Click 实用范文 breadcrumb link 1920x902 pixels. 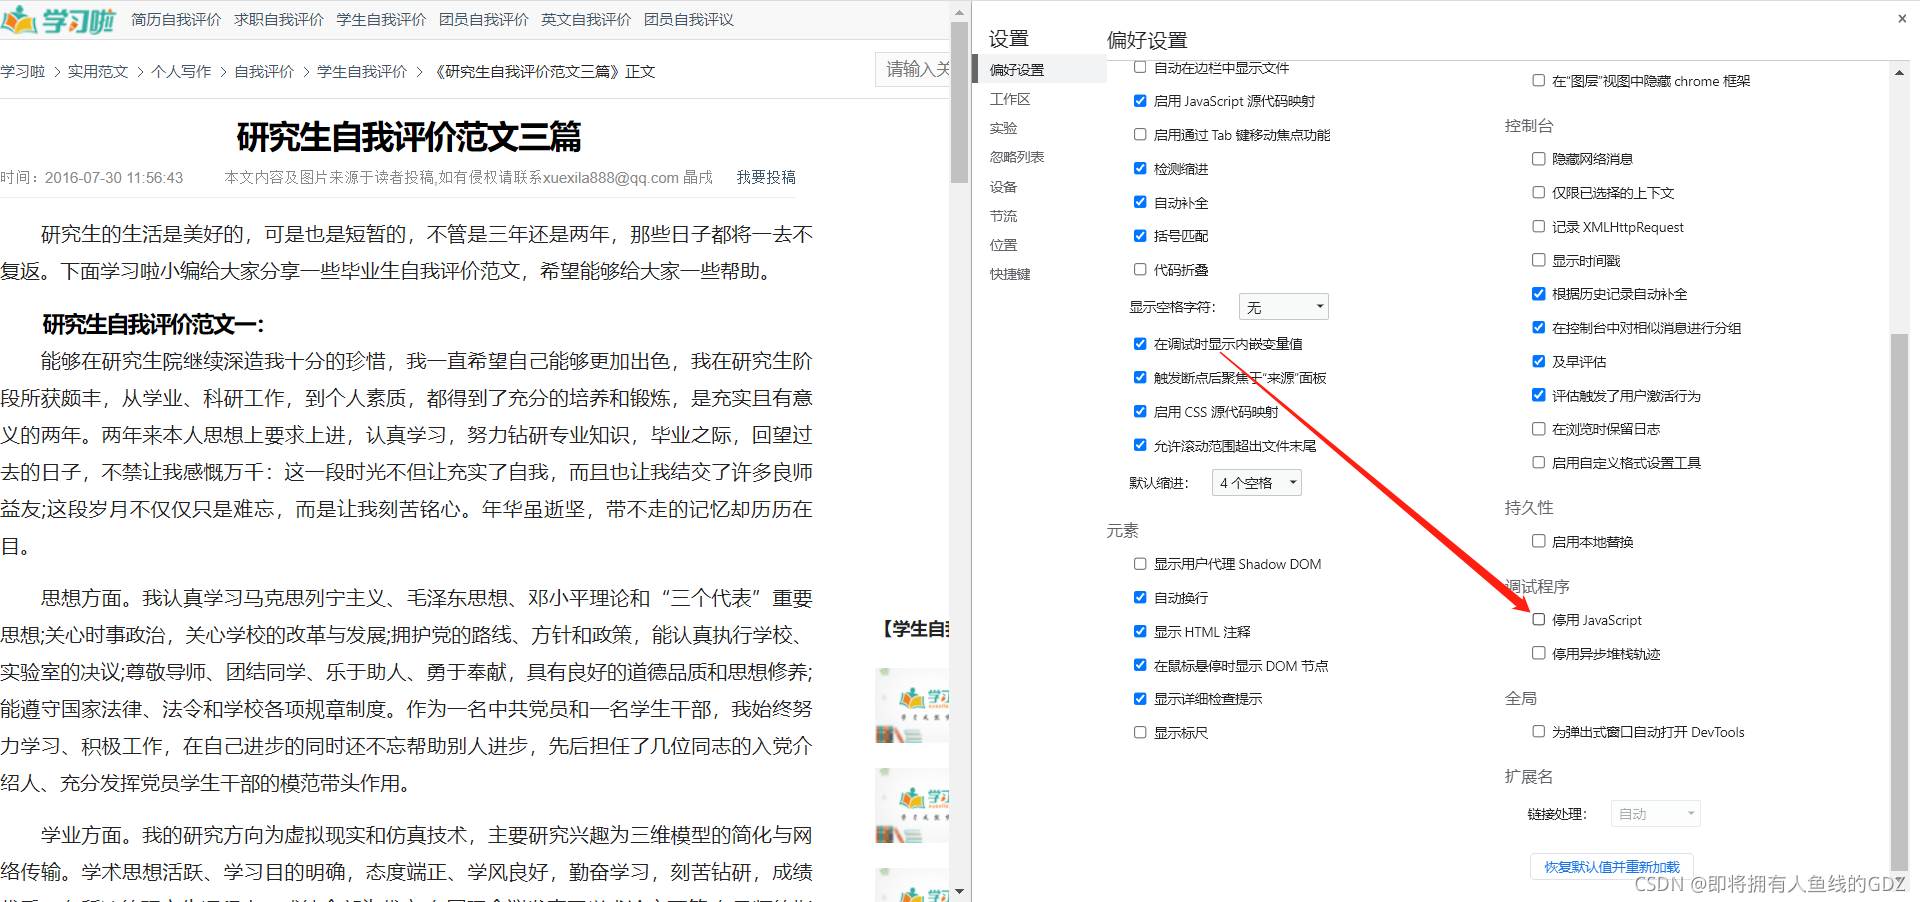tap(98, 72)
